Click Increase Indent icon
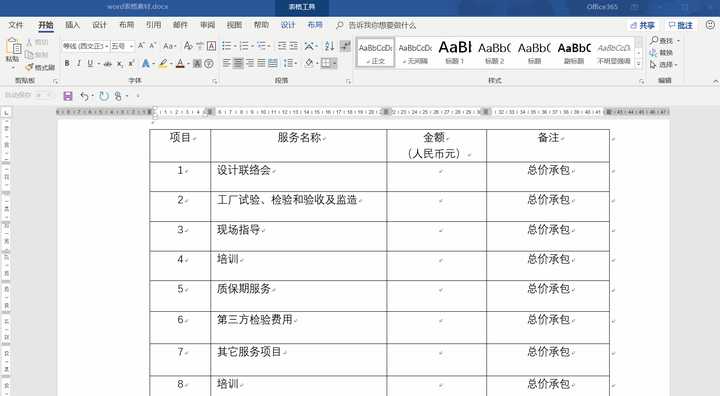This screenshot has width=720, height=396. pos(293,46)
